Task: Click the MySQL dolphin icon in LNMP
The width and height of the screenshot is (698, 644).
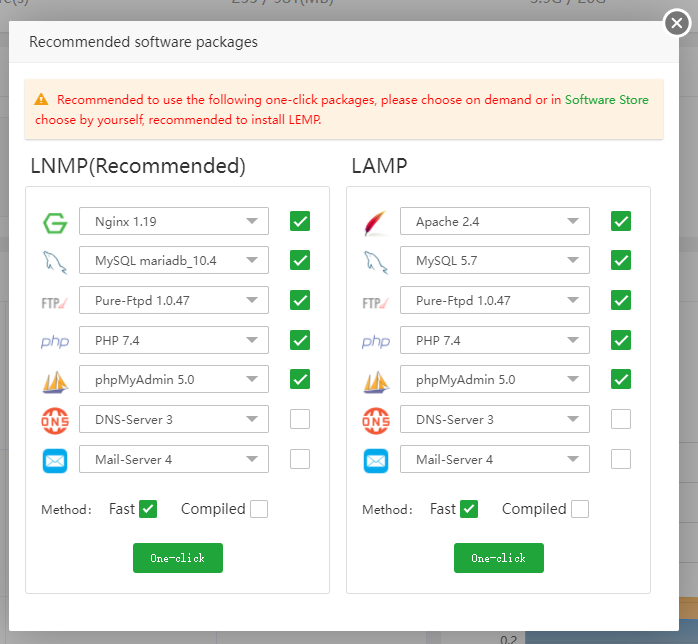Action: [x=55, y=262]
